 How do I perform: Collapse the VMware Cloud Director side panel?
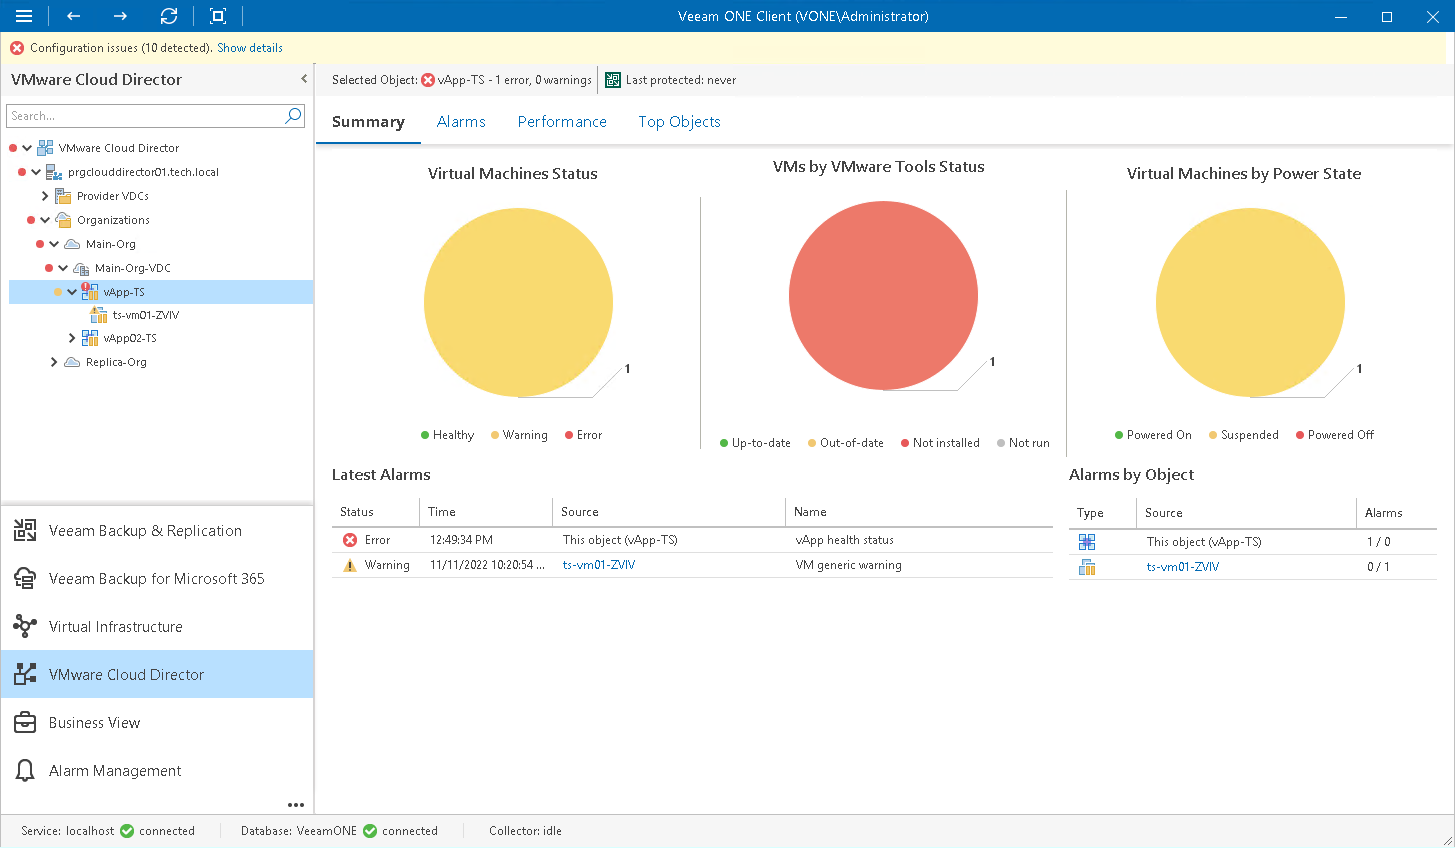click(304, 79)
